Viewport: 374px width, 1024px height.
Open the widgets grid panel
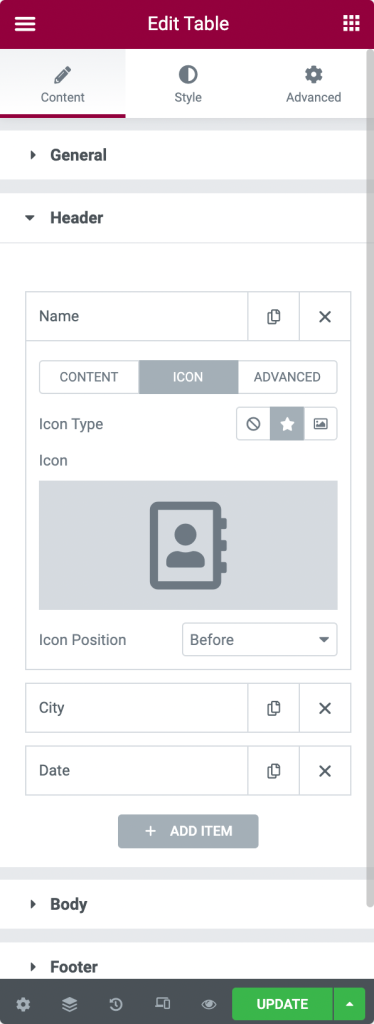[x=351, y=24]
